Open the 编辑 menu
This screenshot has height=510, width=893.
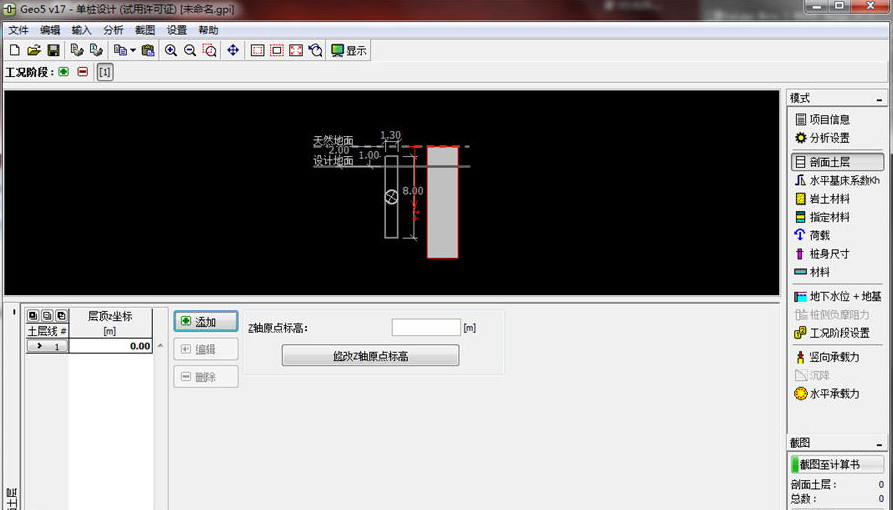click(x=50, y=30)
